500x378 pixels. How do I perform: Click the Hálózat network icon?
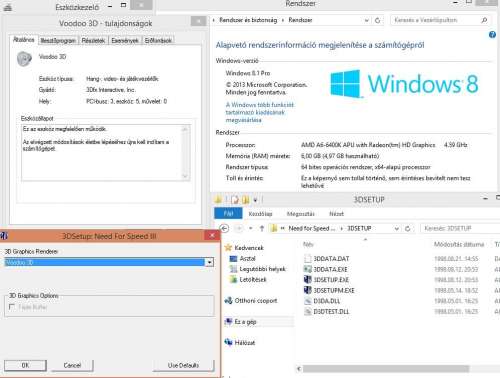click(228, 342)
